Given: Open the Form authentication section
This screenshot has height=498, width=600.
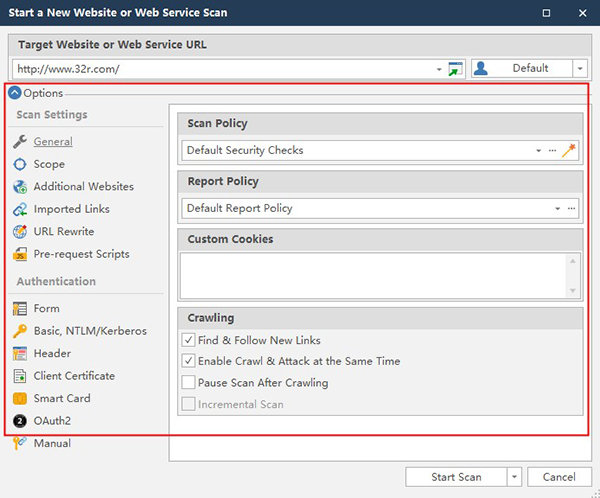Looking at the screenshot, I should click(x=46, y=309).
